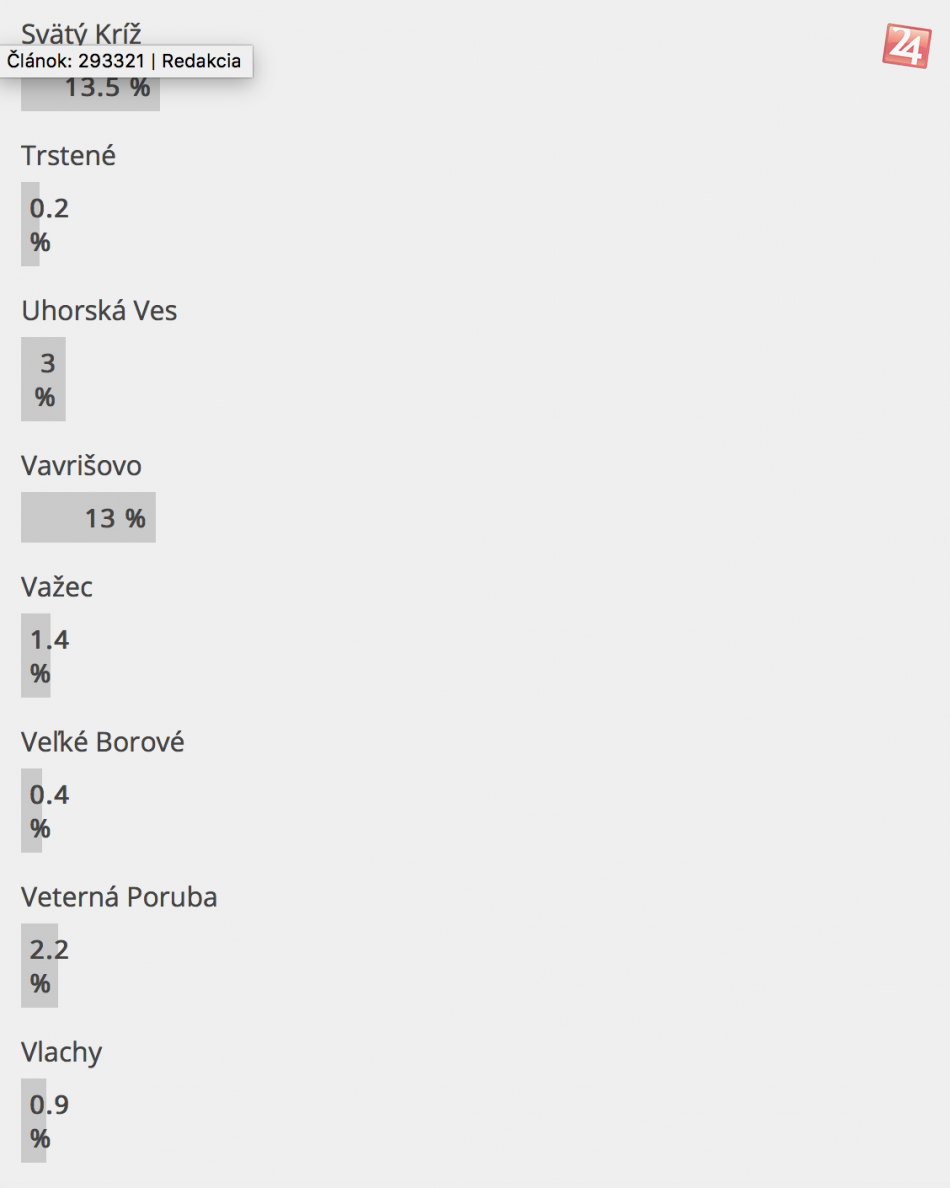
Task: Click the 3 % Uhorská Ves bar
Action: click(43, 379)
